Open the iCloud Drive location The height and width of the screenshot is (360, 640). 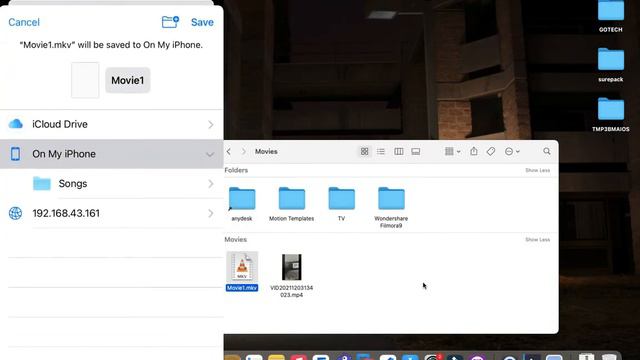(111, 124)
